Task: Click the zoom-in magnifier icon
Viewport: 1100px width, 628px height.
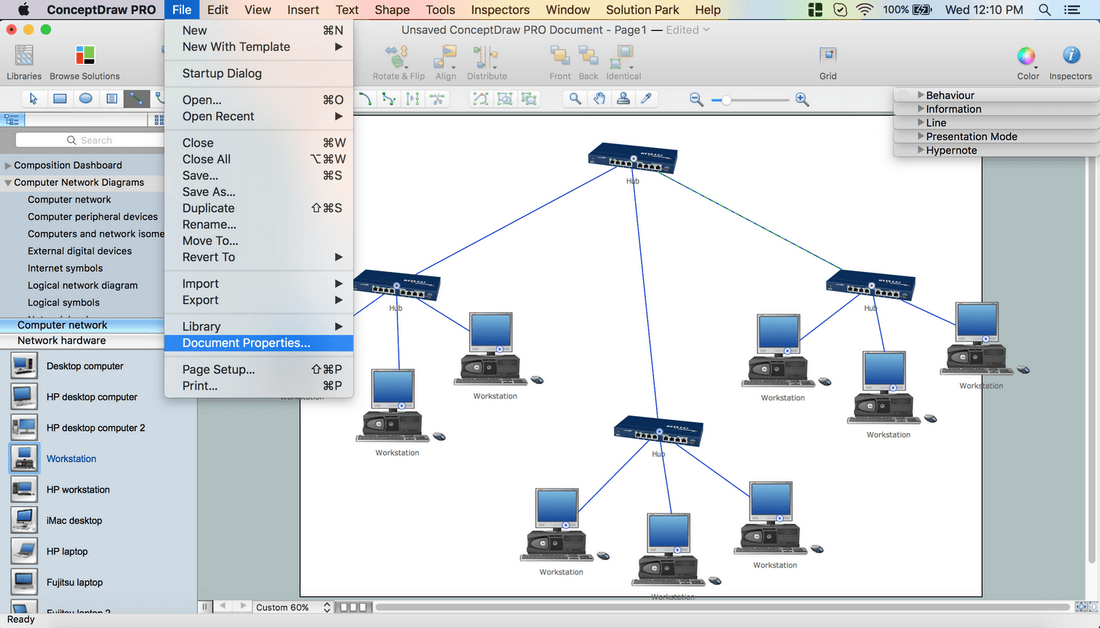Action: click(802, 99)
